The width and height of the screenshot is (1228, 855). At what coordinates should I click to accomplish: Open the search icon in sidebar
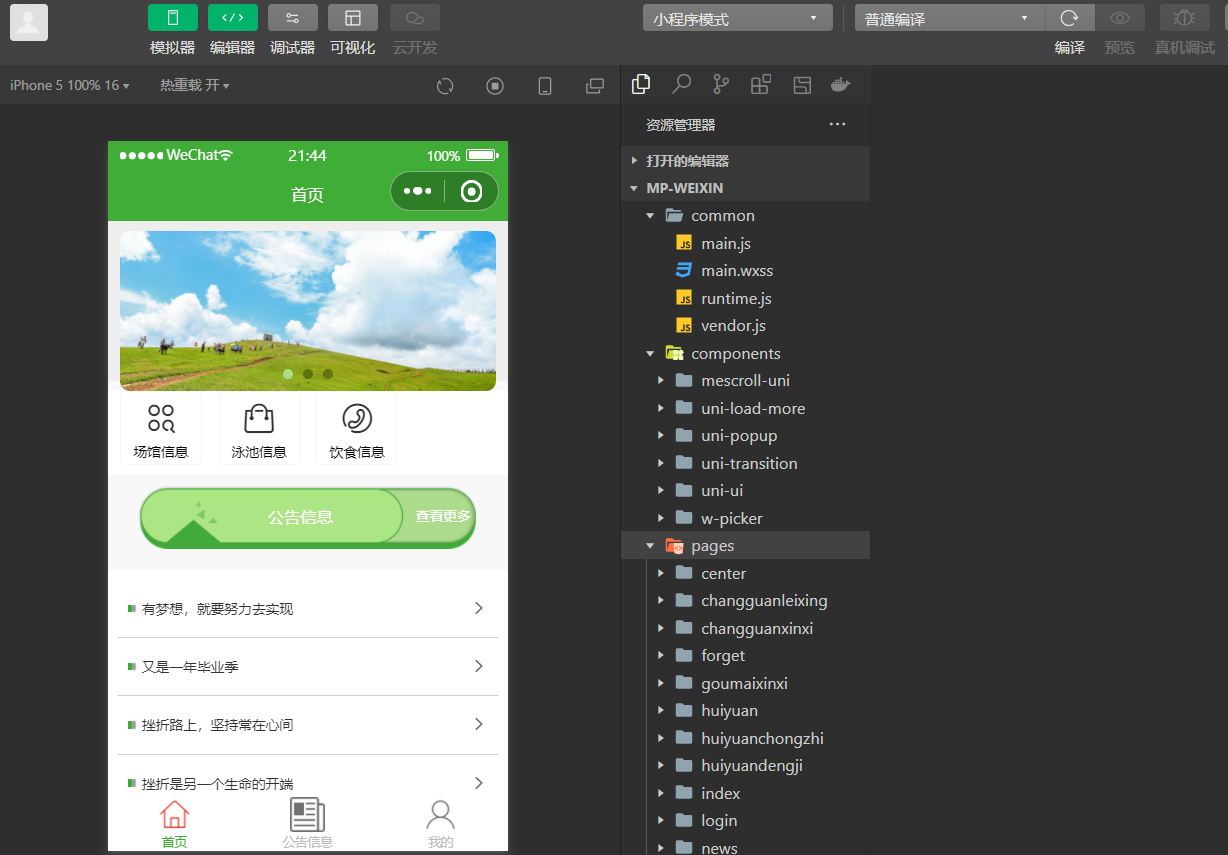681,85
